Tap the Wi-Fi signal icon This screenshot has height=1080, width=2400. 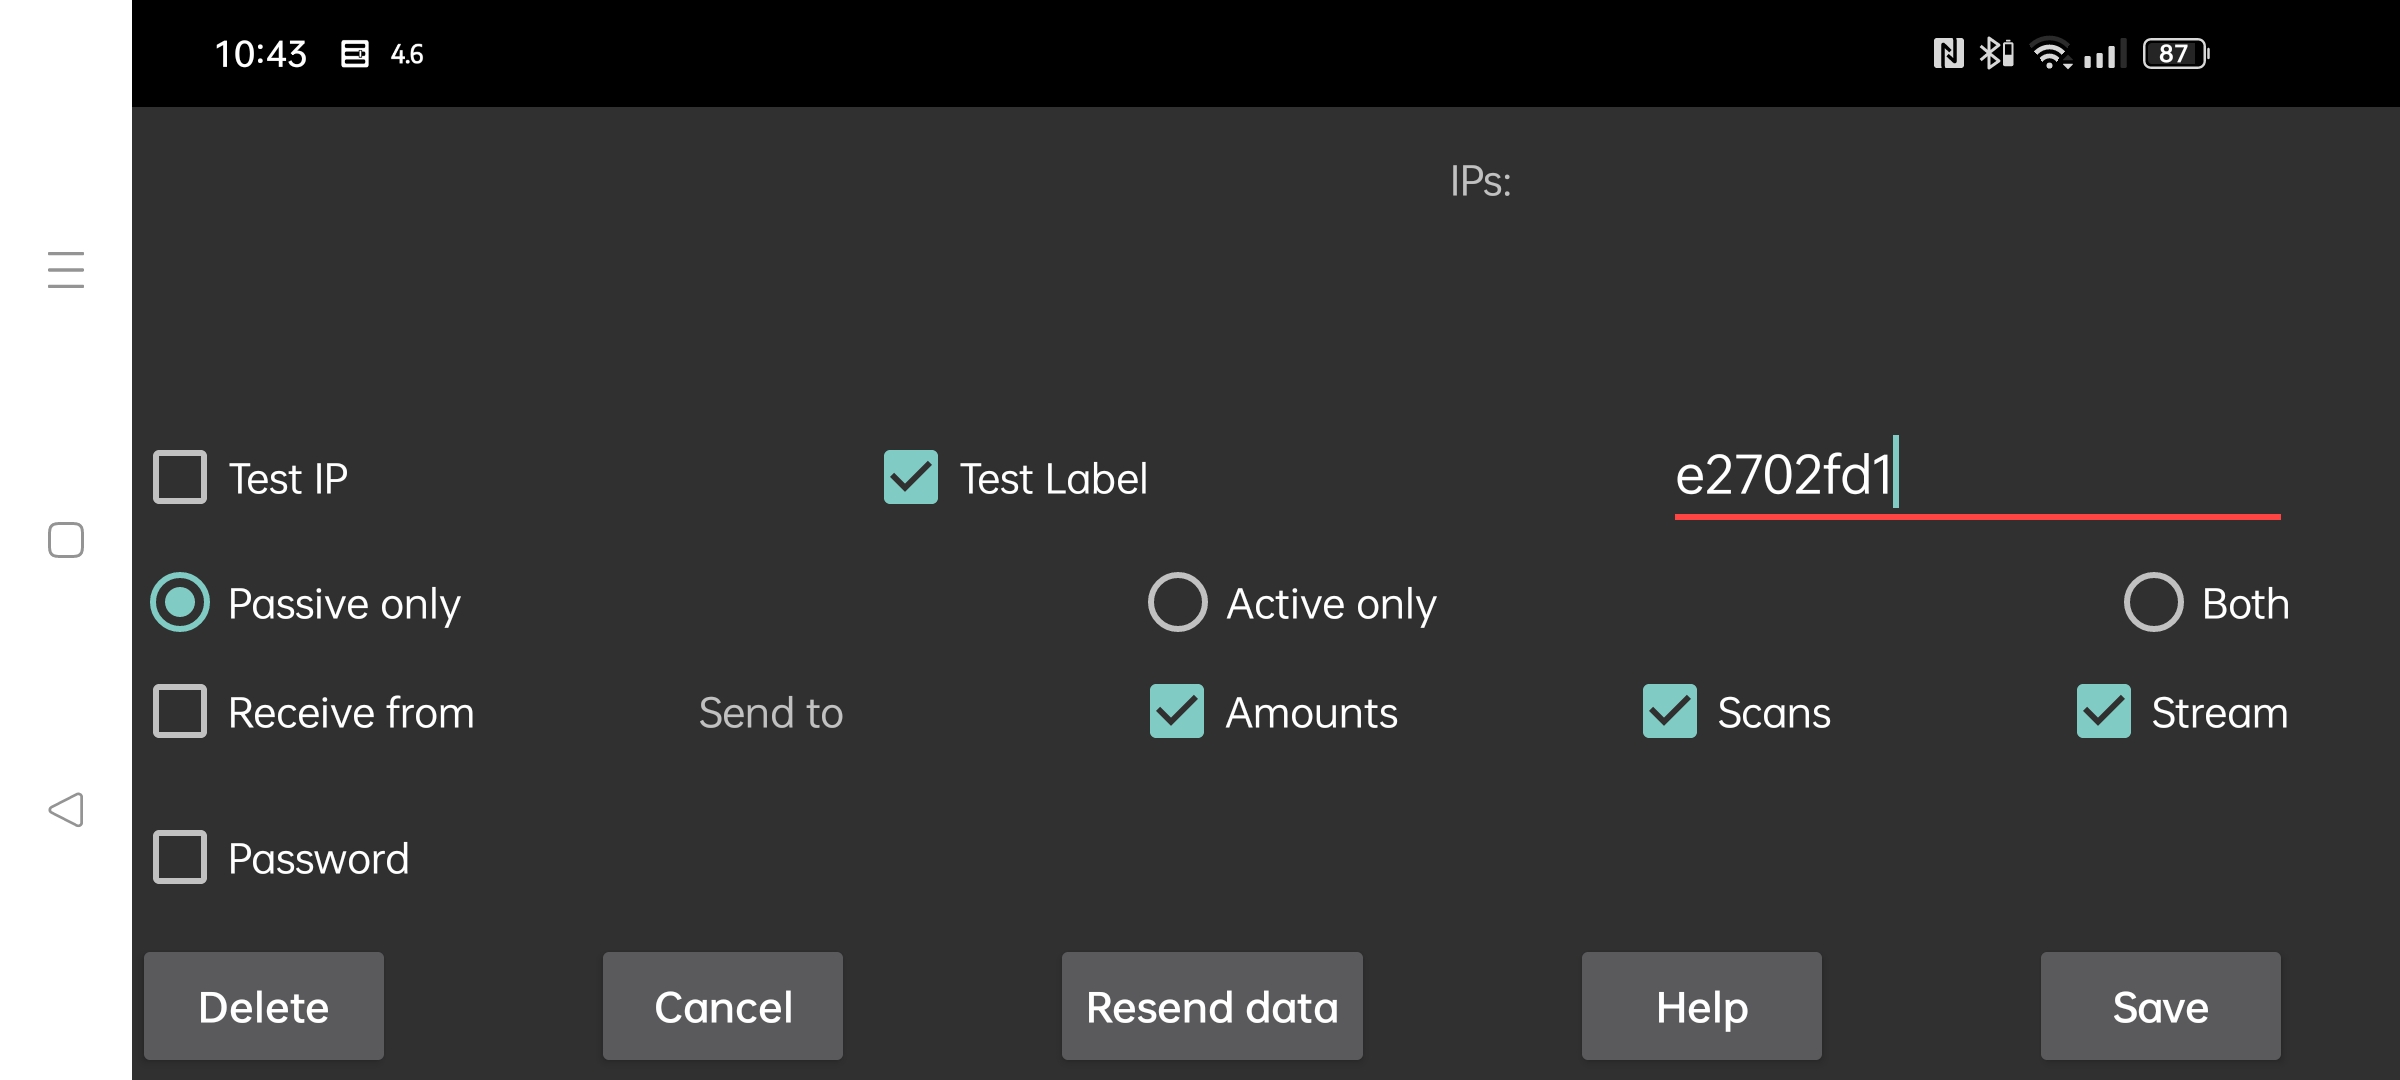pos(2051,53)
